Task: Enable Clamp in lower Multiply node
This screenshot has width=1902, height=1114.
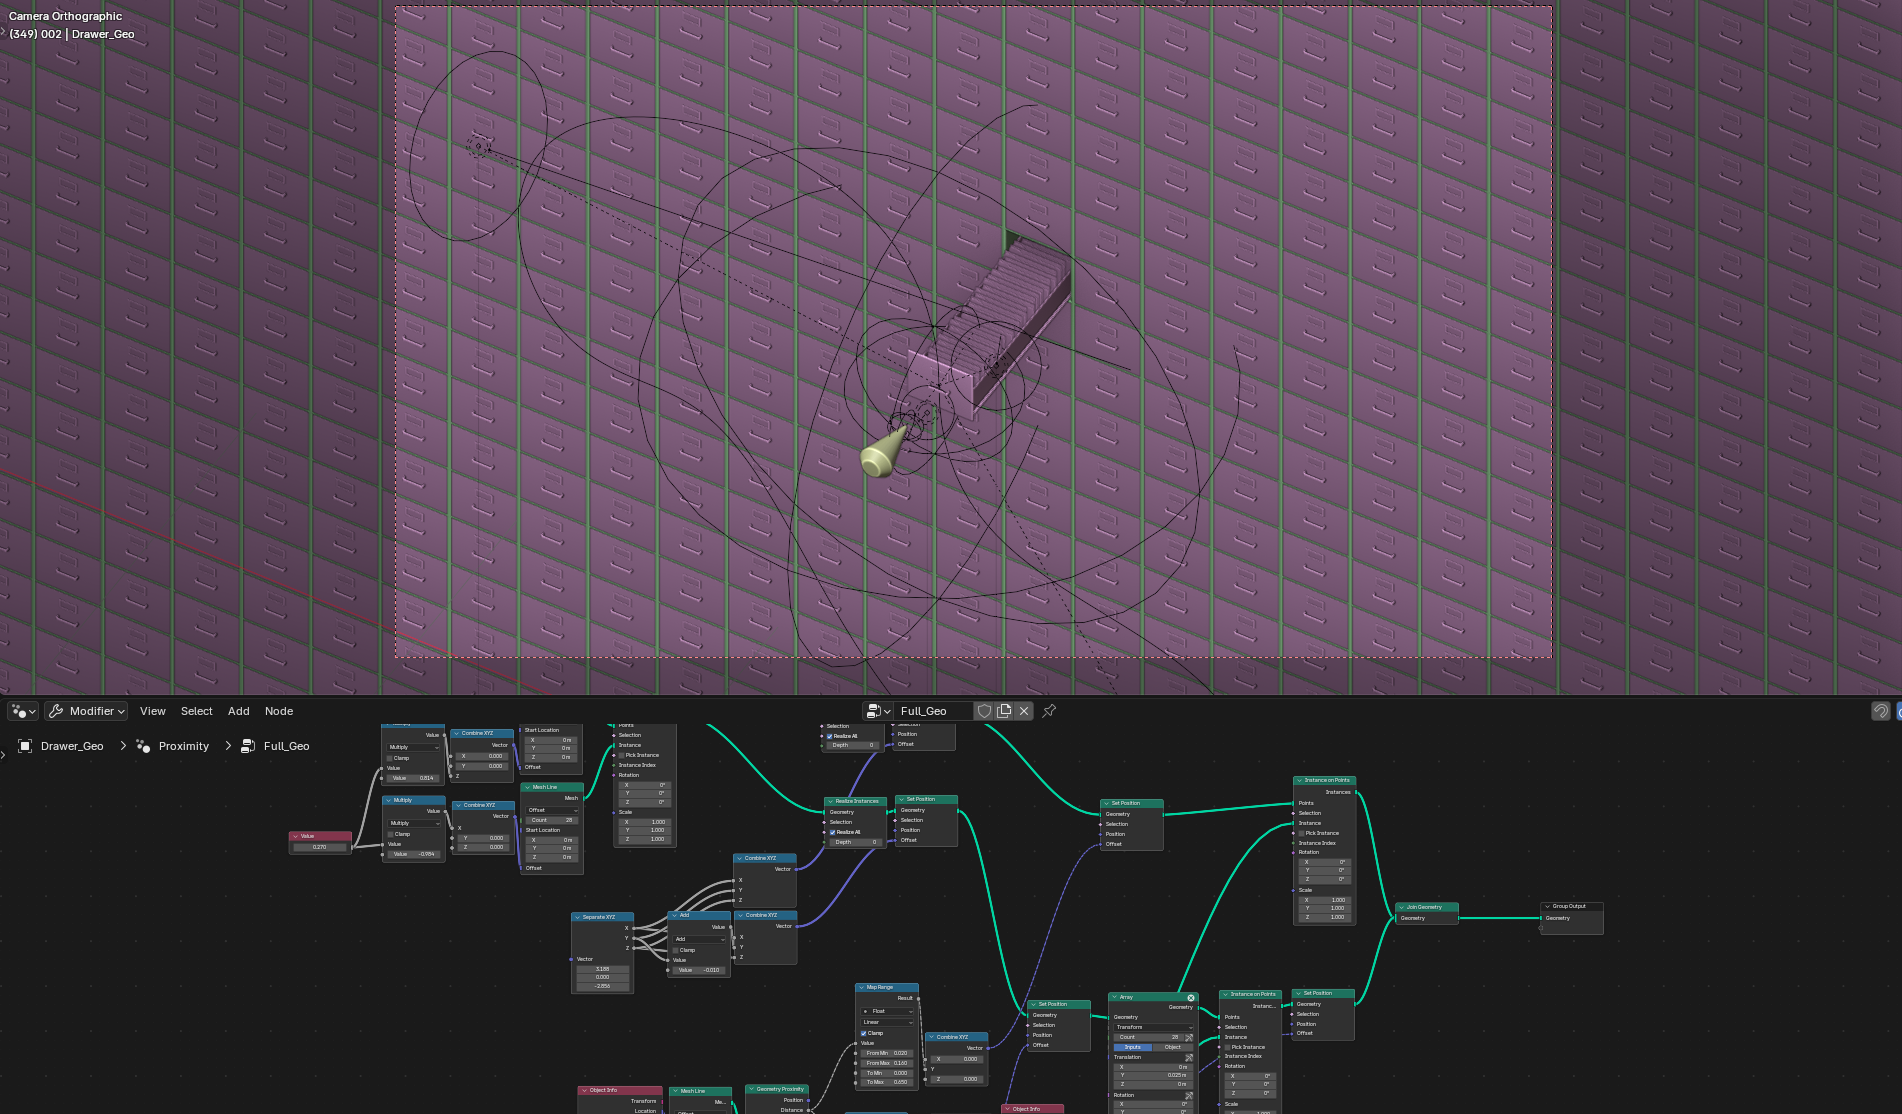Action: [x=390, y=834]
